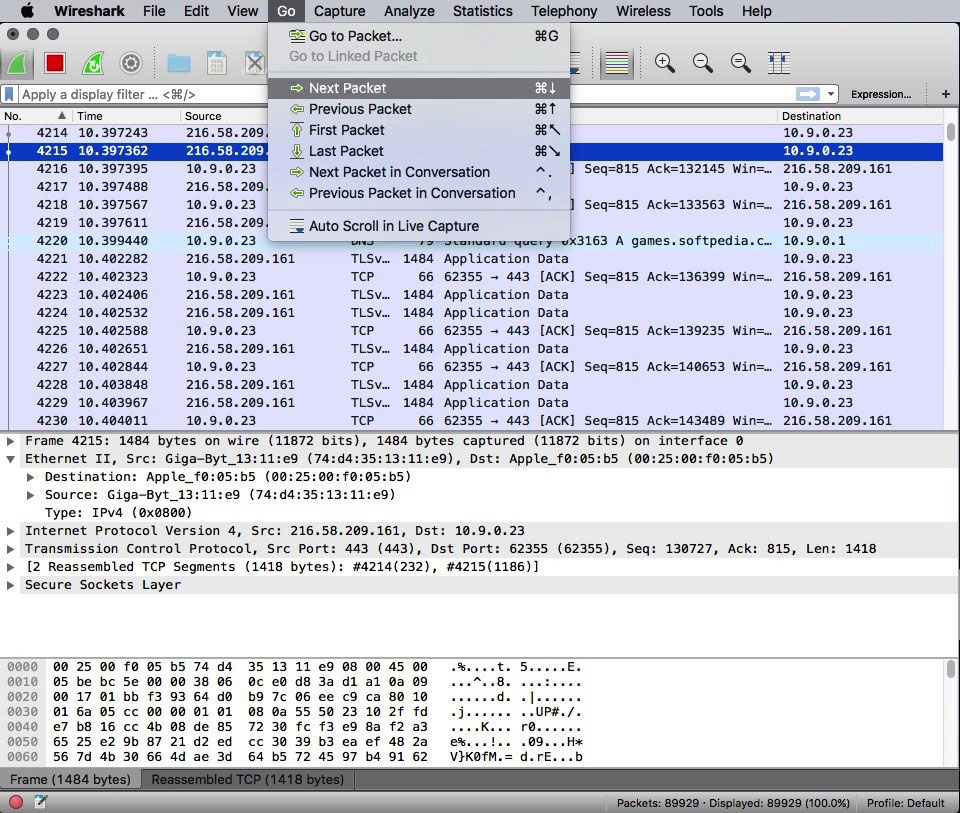This screenshot has width=960, height=813.
Task: Select Type: IPv4 (0x0800) line
Action: (118, 512)
